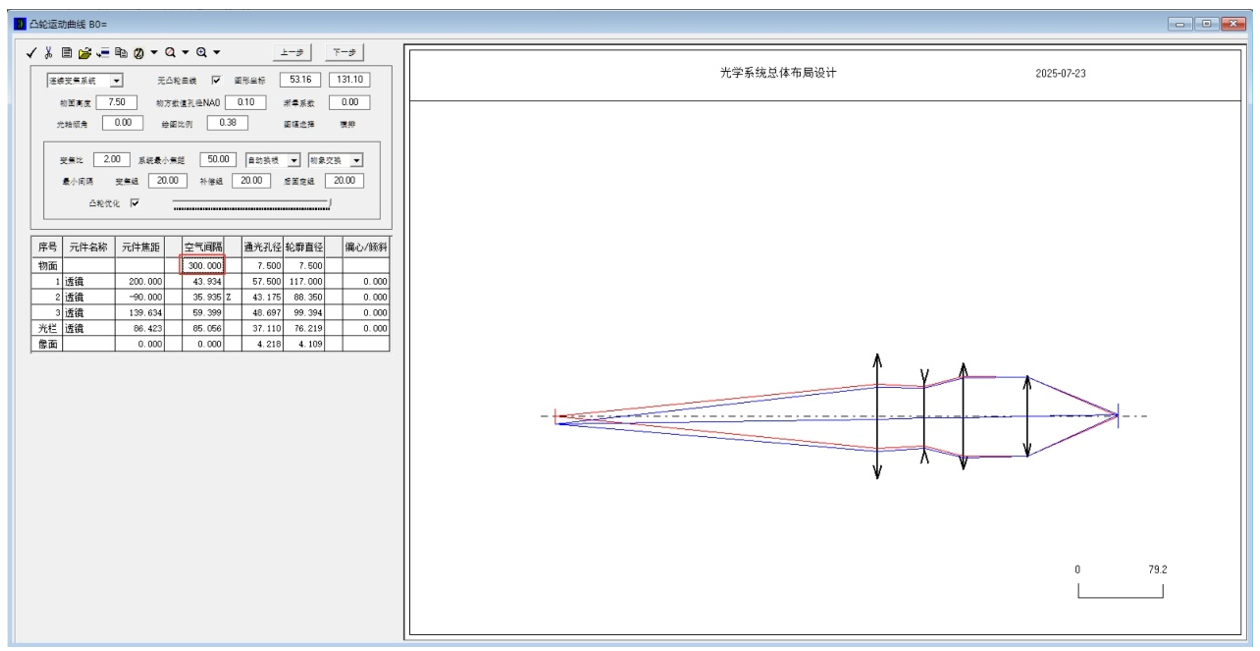Toggle the 无凸轮曲线 checkbox
Screen dimensions: 1260x651
pyautogui.click(x=216, y=80)
